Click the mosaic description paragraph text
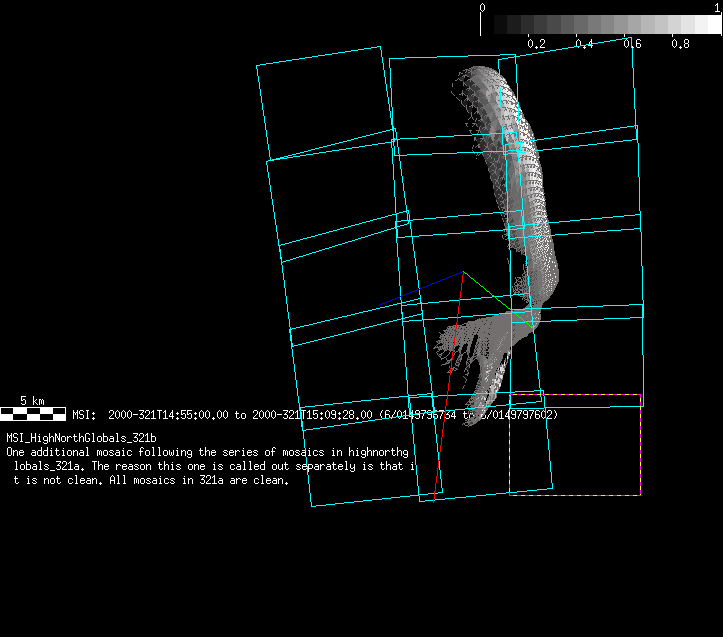The image size is (723, 637). [x=210, y=466]
